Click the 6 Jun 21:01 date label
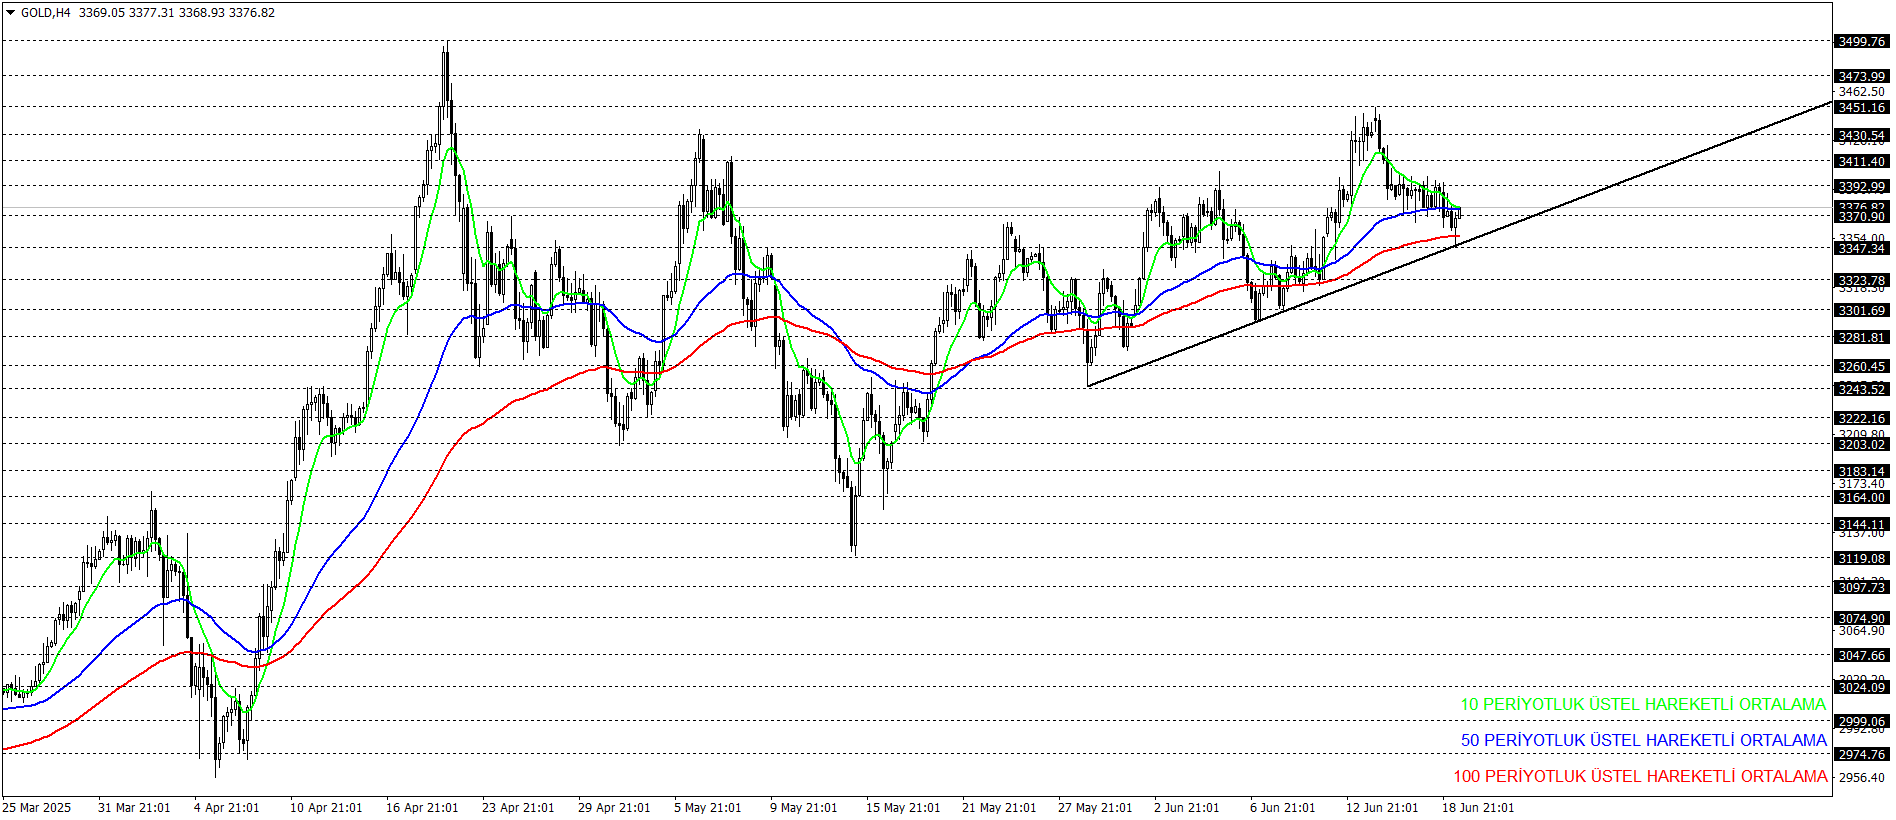Screen dimensions: 1896x820 point(1283,807)
